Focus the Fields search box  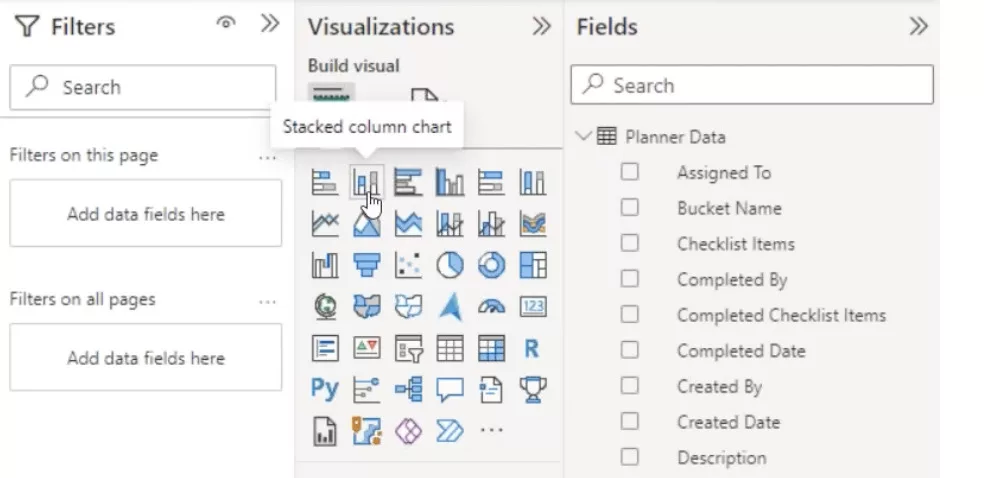[752, 85]
